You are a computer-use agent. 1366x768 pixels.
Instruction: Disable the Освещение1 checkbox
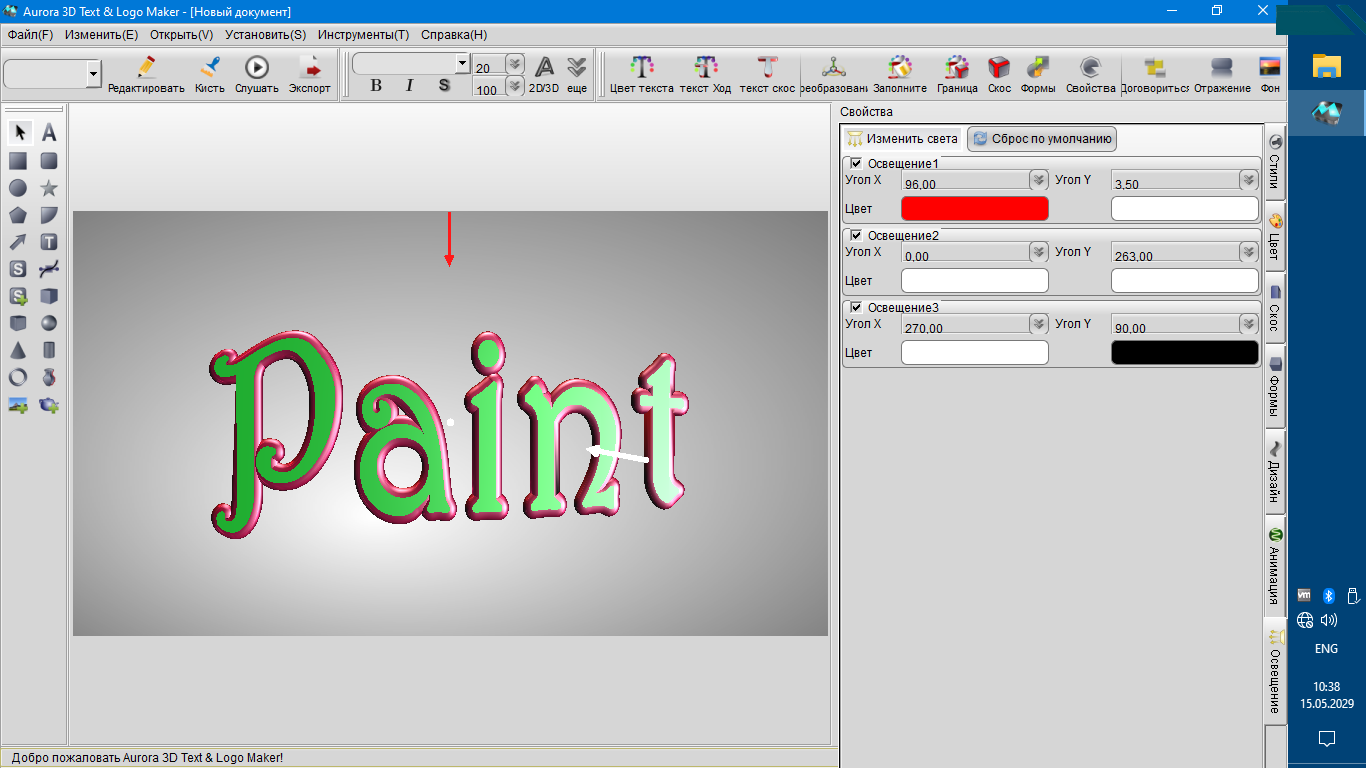pos(856,163)
